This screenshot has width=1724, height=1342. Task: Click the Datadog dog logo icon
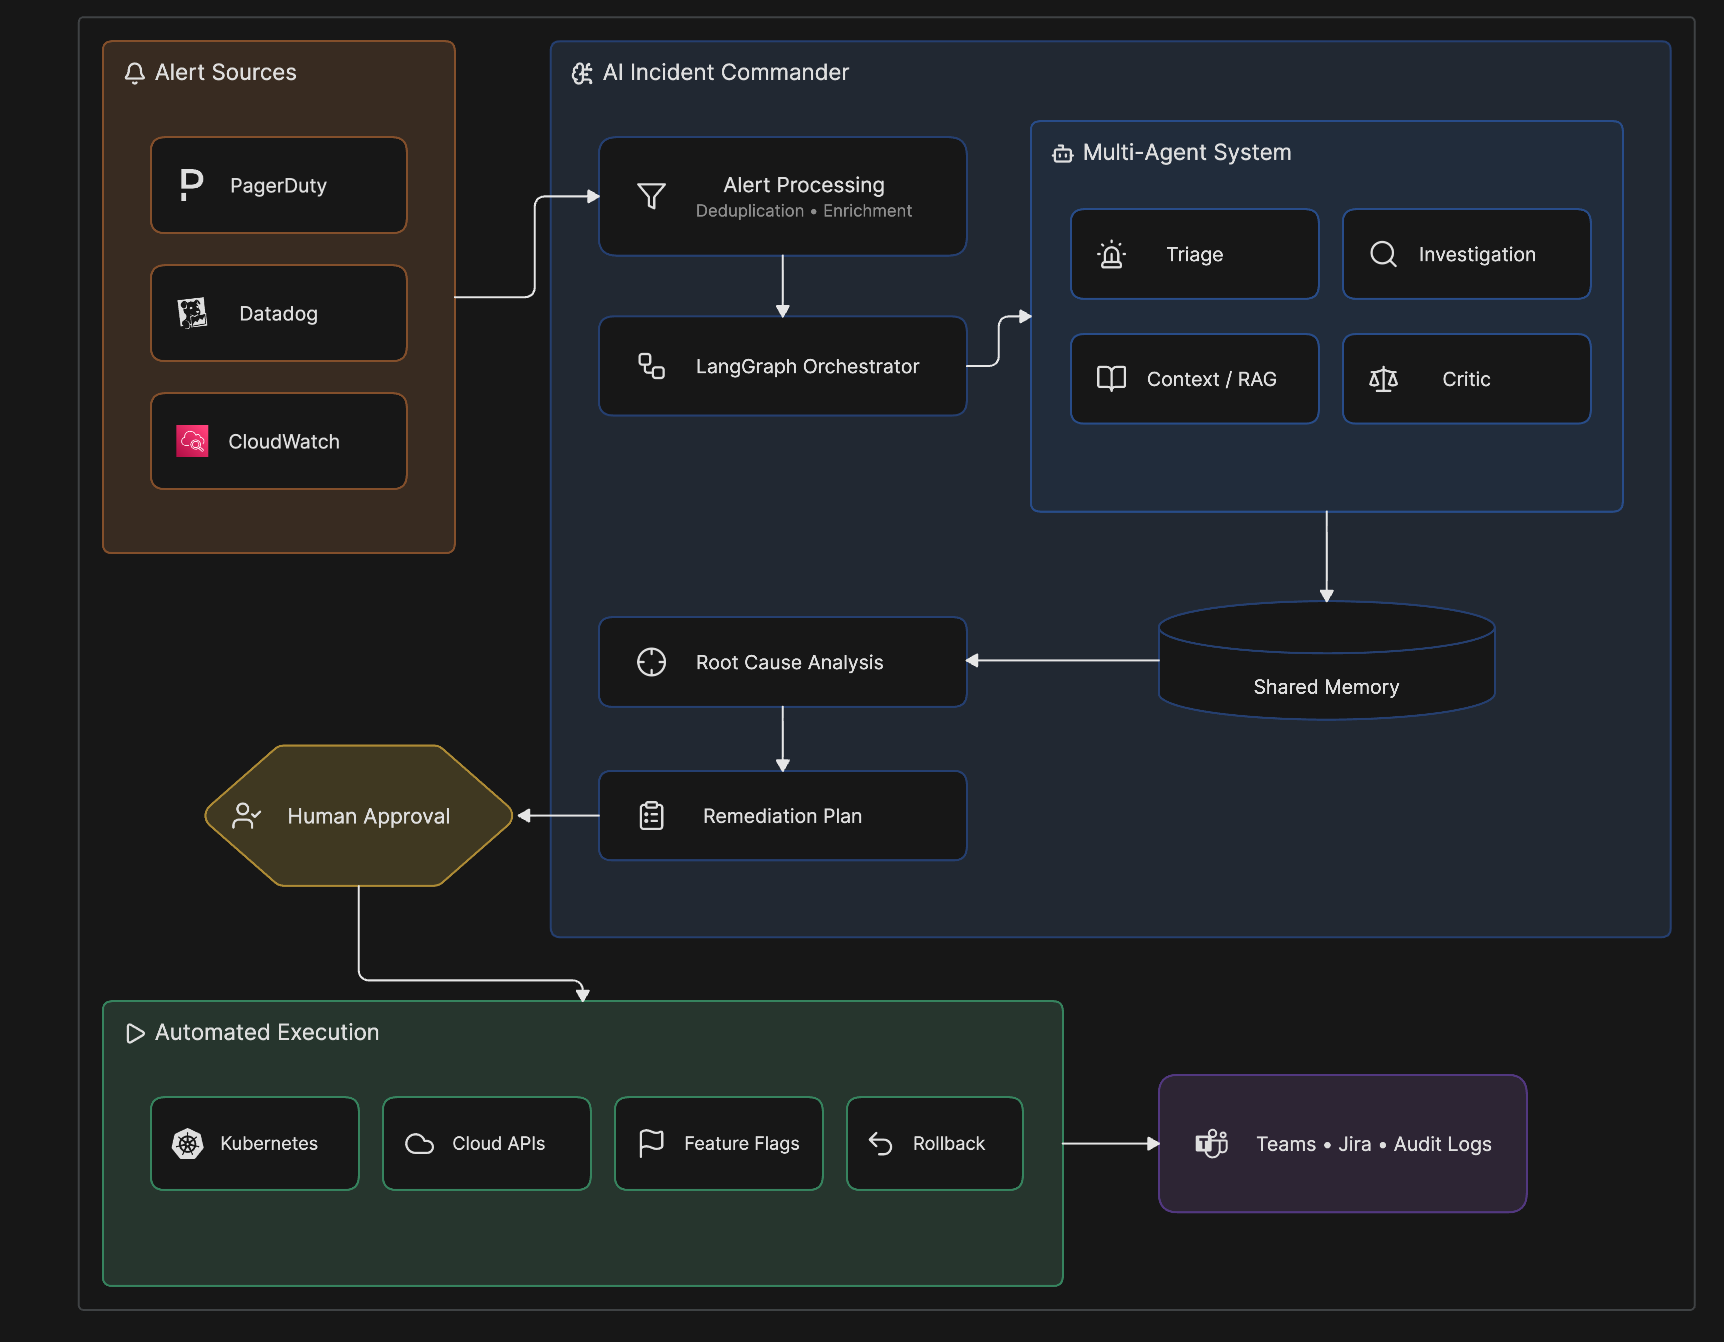click(192, 313)
